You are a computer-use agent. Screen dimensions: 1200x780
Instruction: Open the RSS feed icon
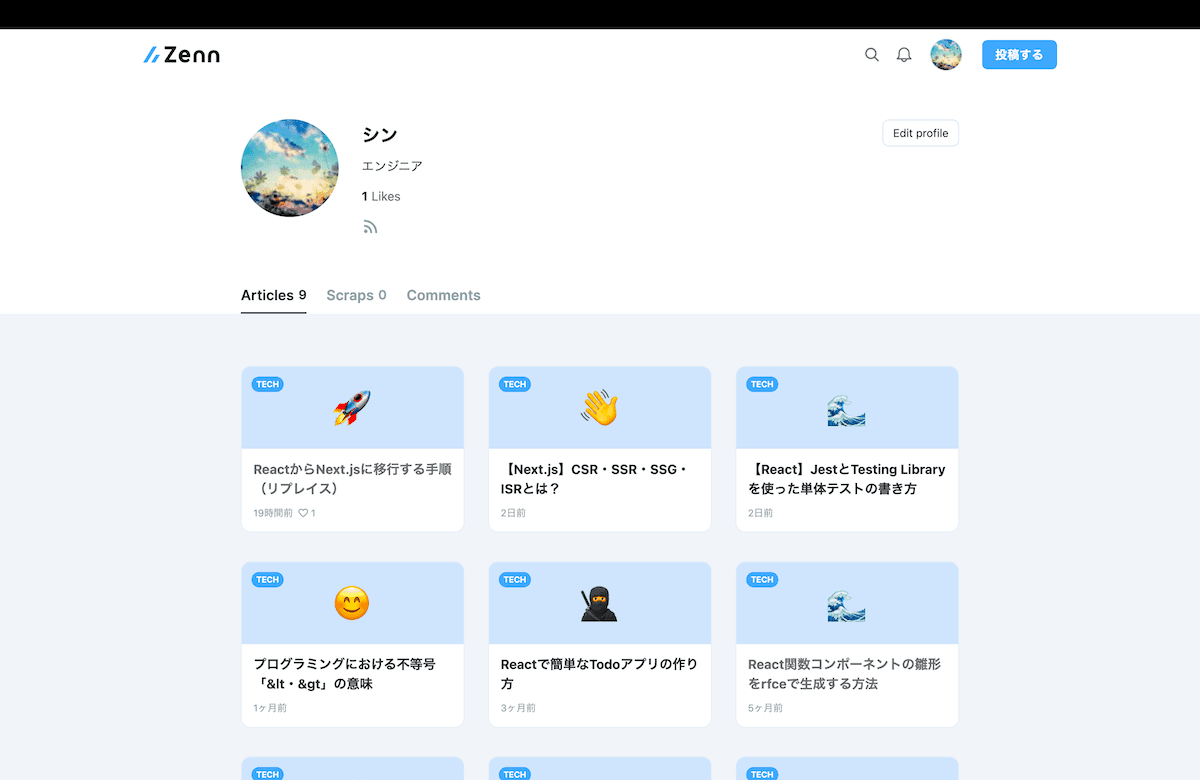[x=370, y=227]
